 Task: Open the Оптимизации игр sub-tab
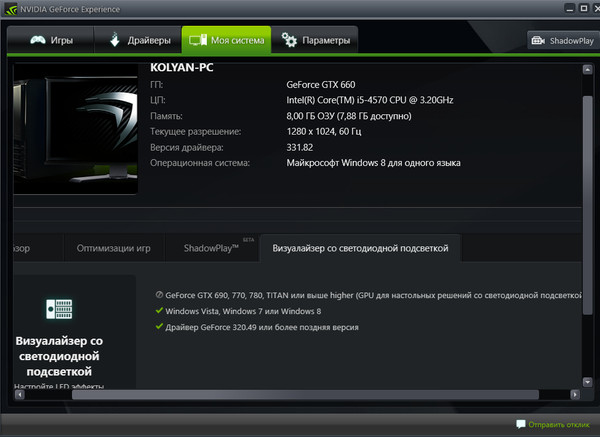coord(114,248)
